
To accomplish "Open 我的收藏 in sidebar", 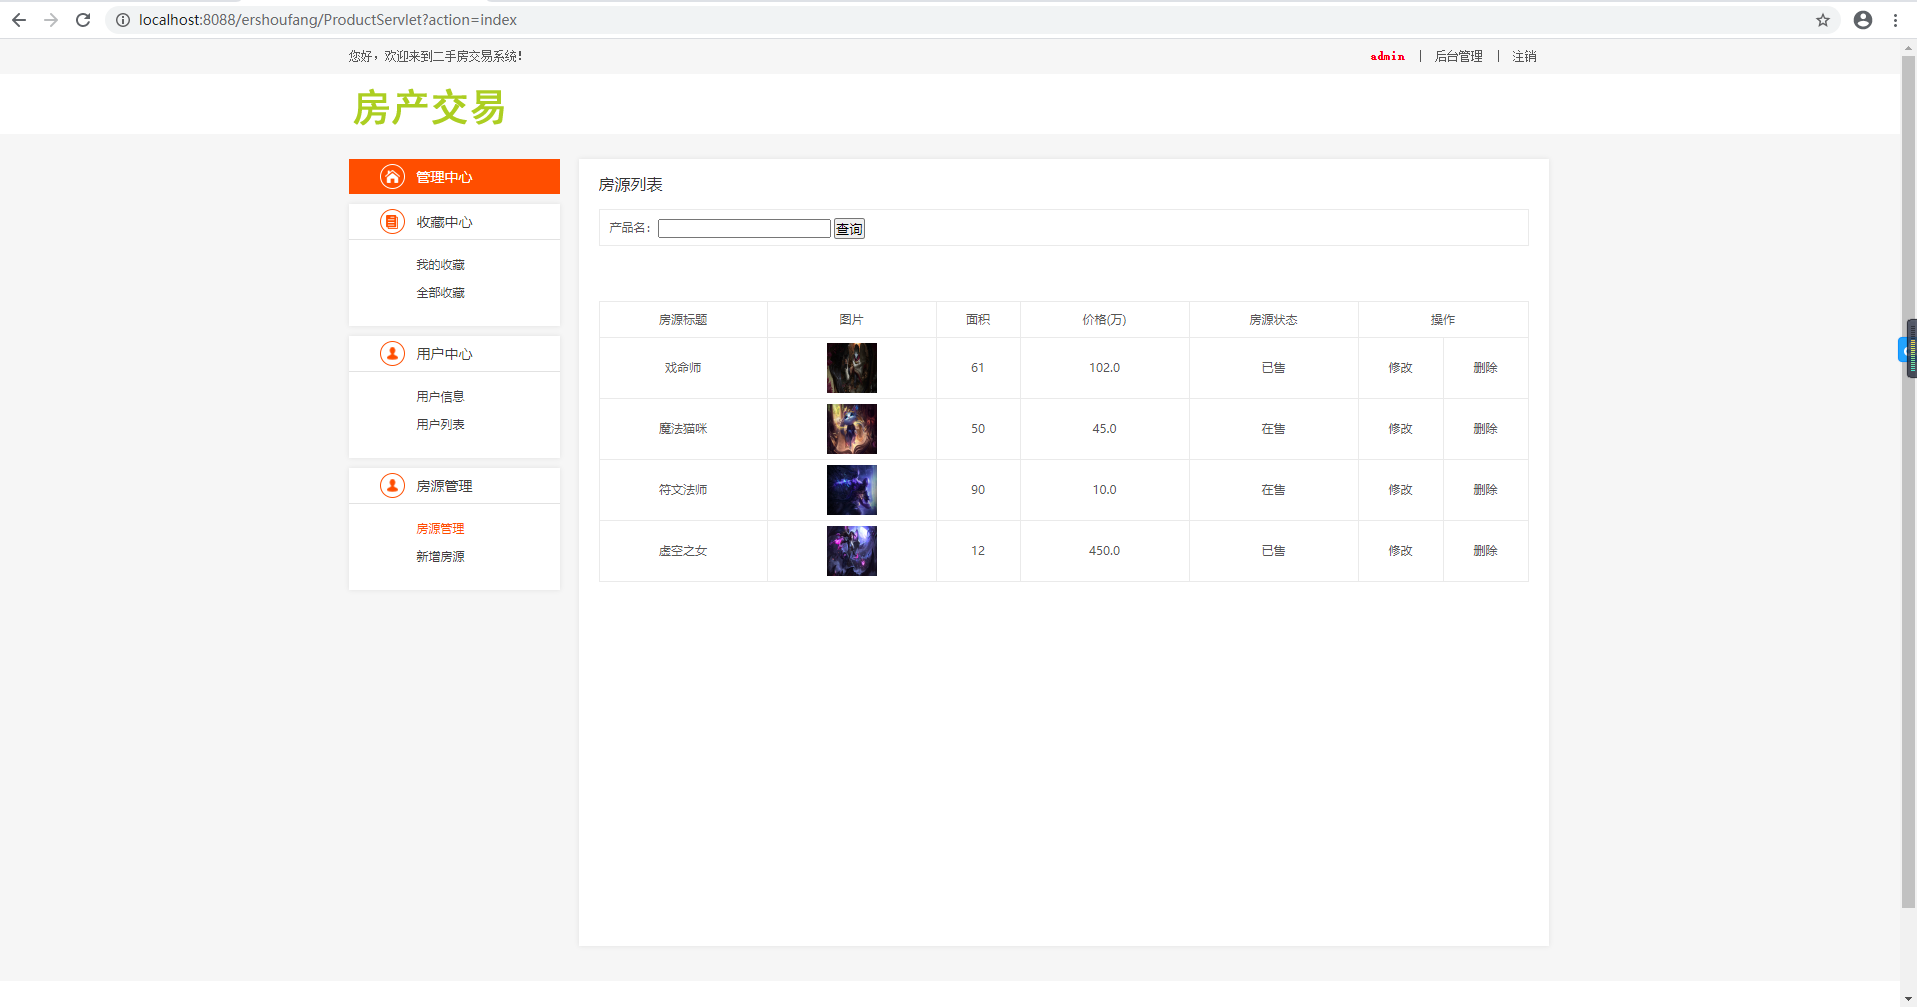I will click(x=440, y=265).
